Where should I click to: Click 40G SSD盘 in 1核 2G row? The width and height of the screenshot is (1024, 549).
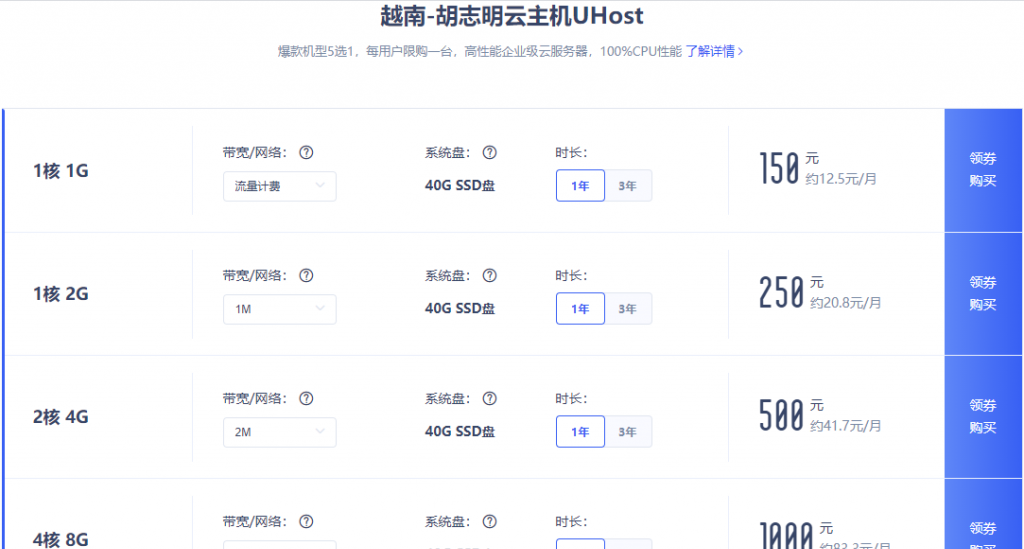click(460, 308)
